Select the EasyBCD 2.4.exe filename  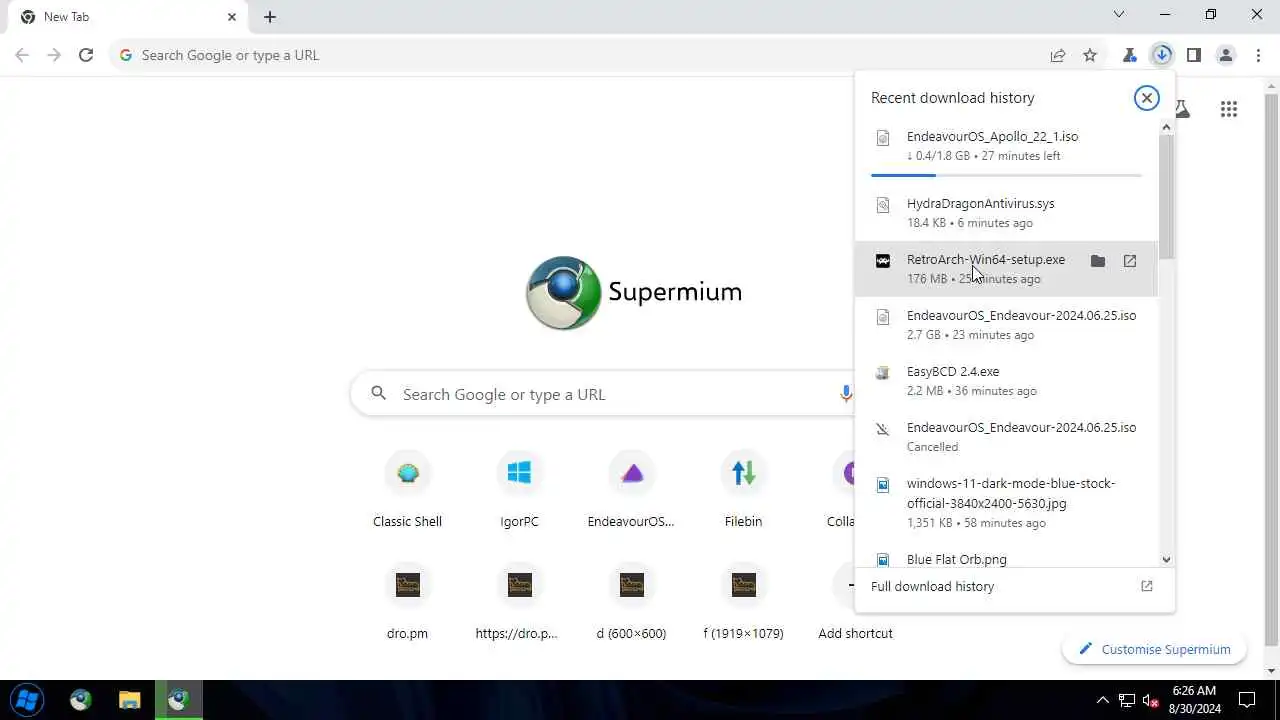coord(953,371)
